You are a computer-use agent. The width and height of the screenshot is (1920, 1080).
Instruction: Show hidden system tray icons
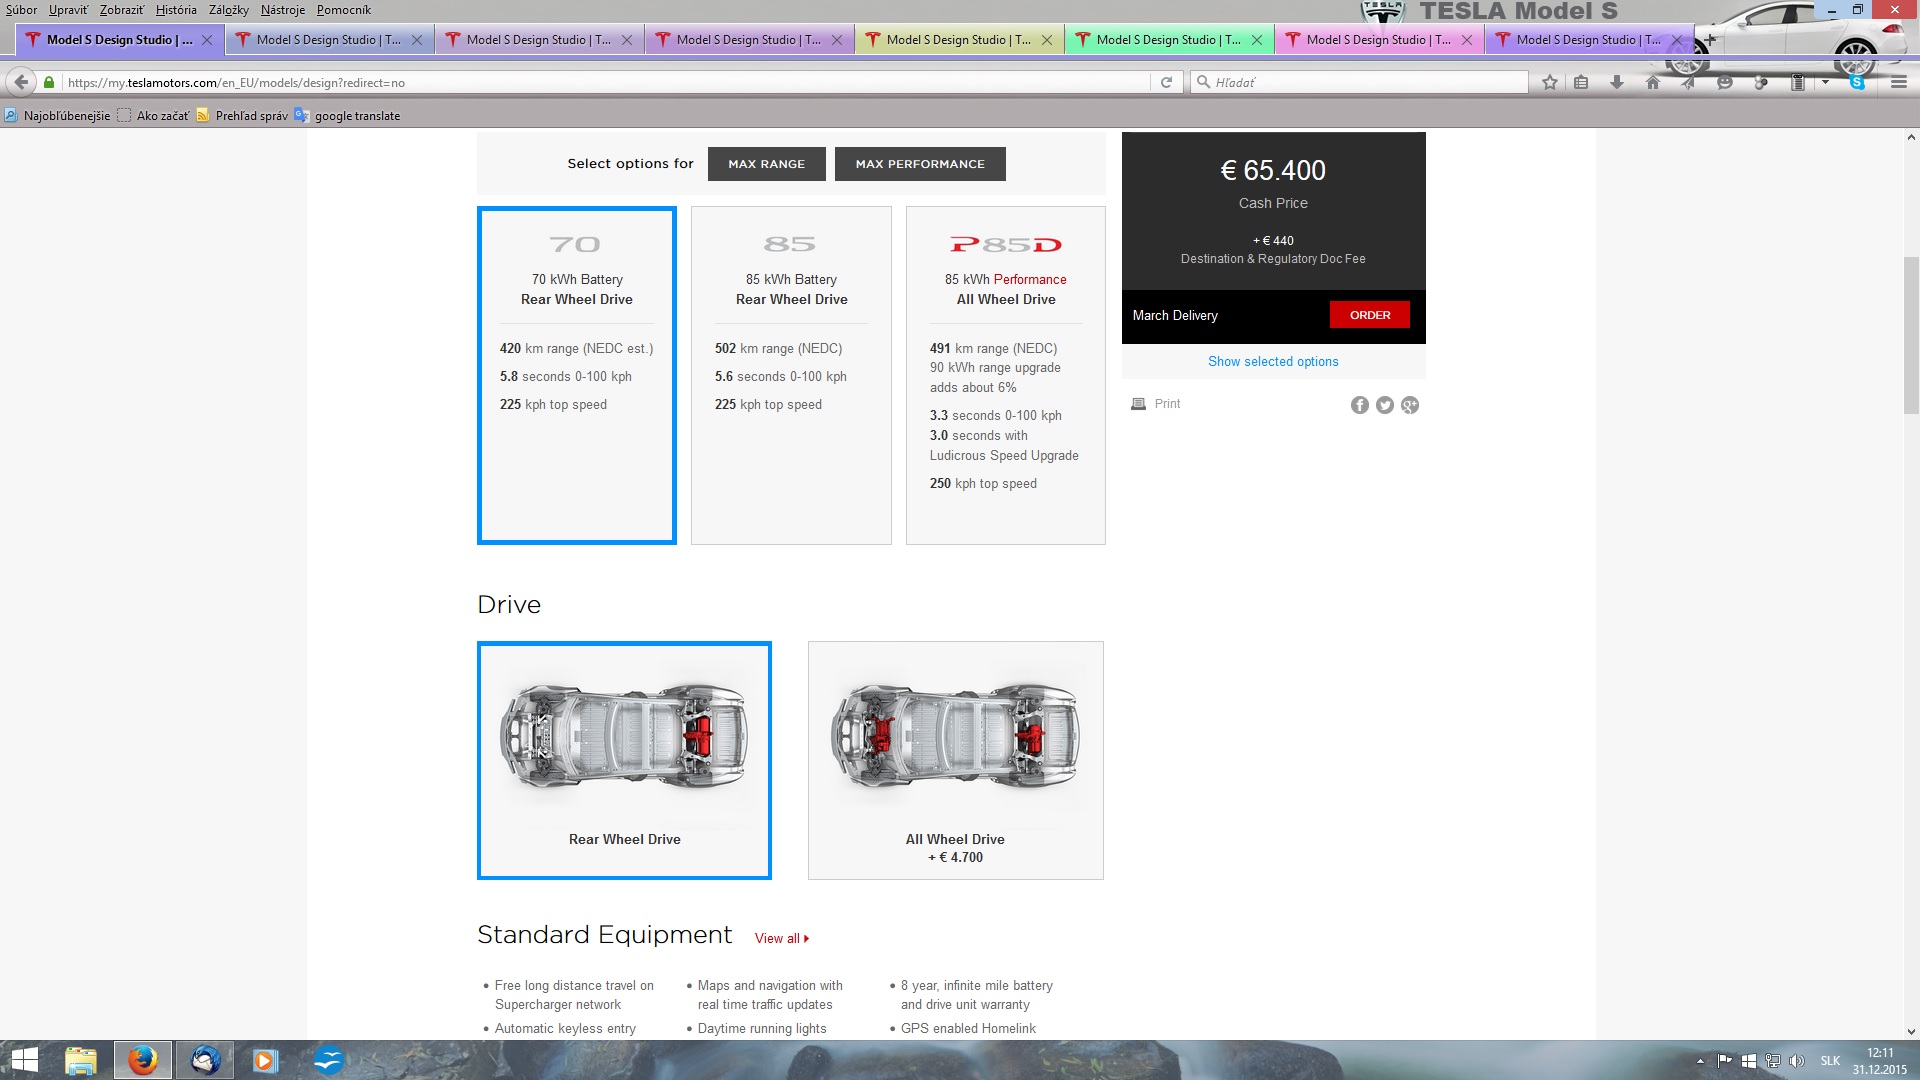[1700, 1061]
